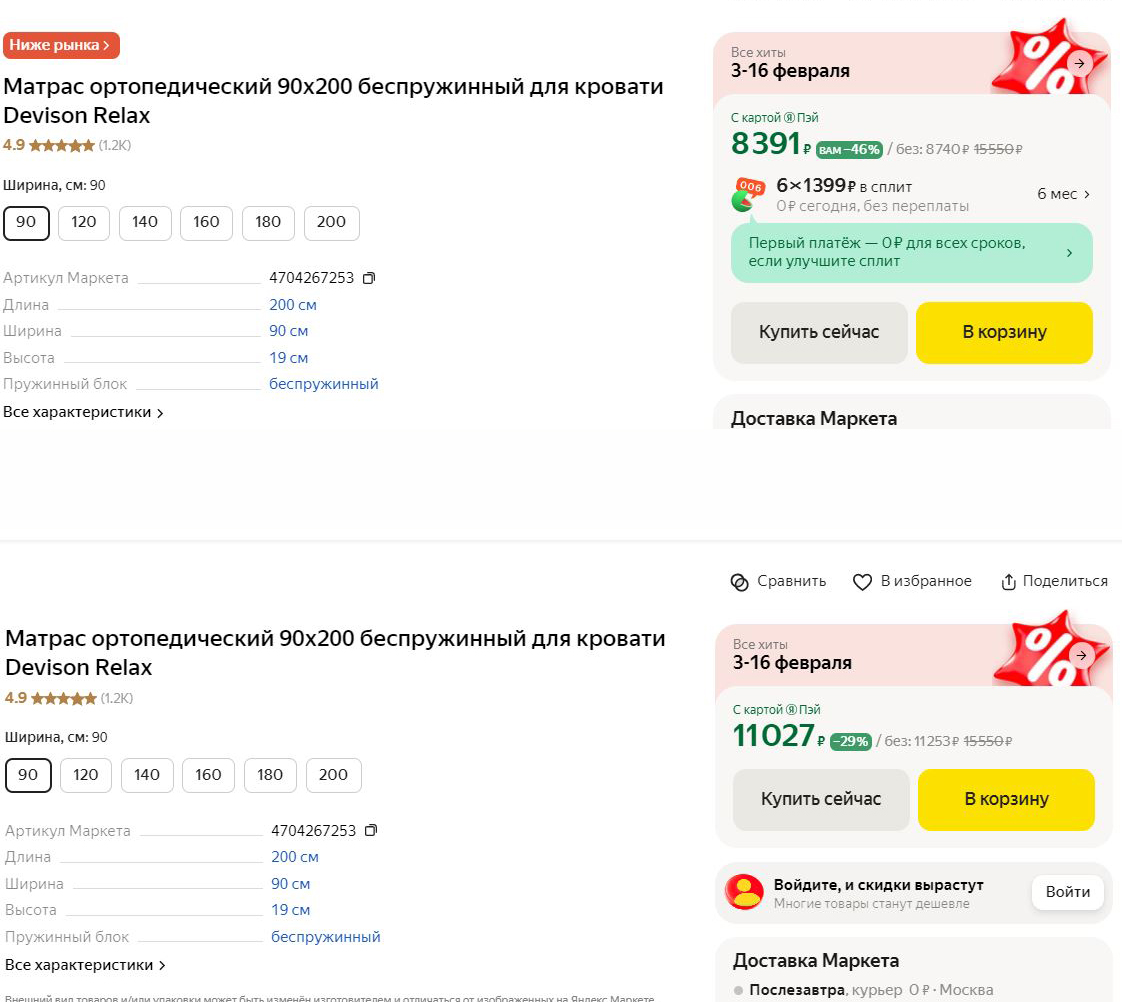Open lower Все хиты promo arrow
The height and width of the screenshot is (1002, 1122).
[1081, 655]
